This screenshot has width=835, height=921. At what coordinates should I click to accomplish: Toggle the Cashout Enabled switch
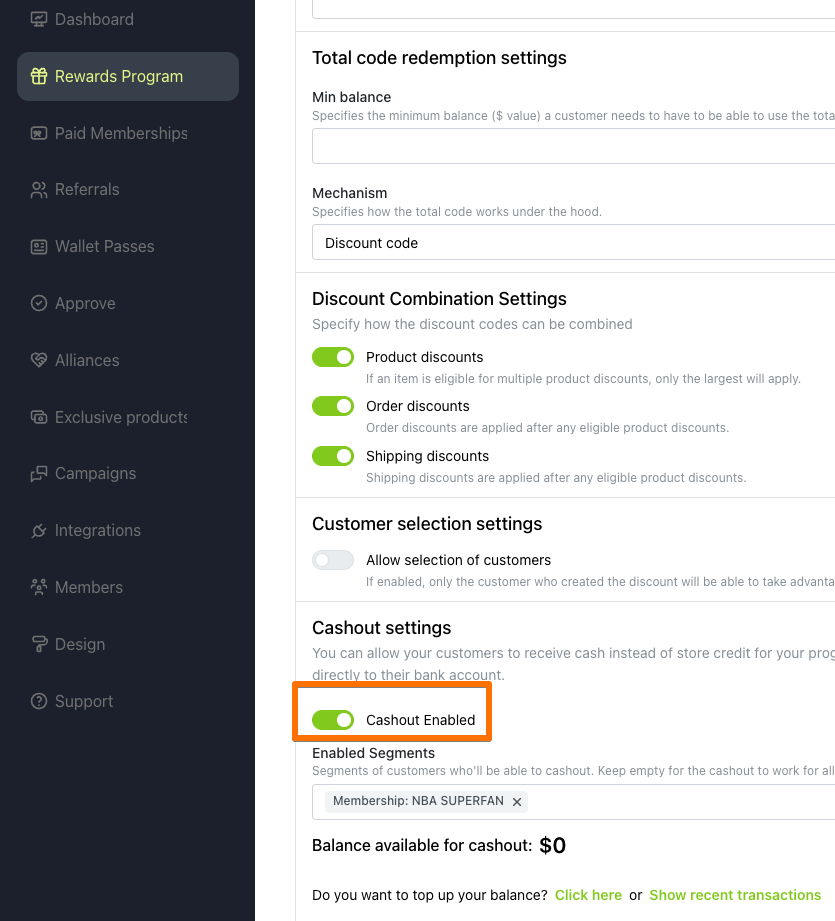click(333, 720)
